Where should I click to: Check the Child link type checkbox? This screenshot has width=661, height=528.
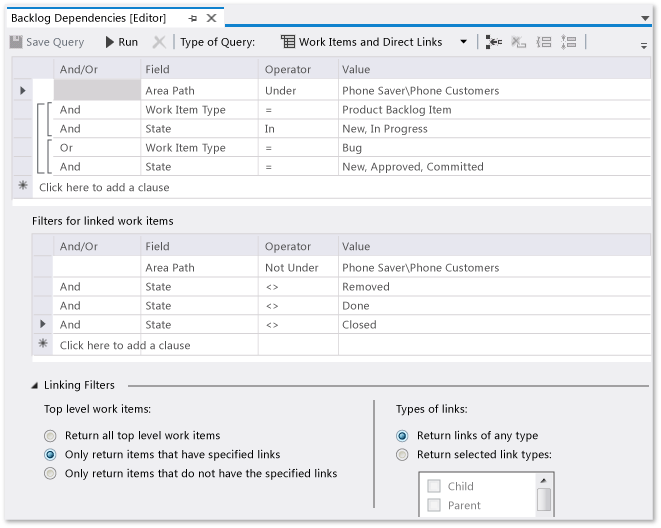click(x=434, y=486)
